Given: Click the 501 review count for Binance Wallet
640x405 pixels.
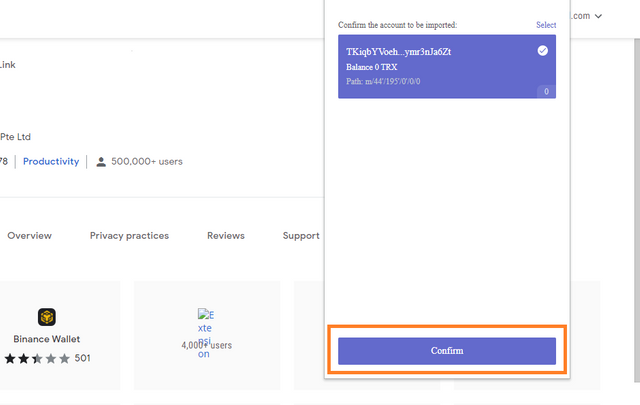Looking at the screenshot, I should (82, 358).
